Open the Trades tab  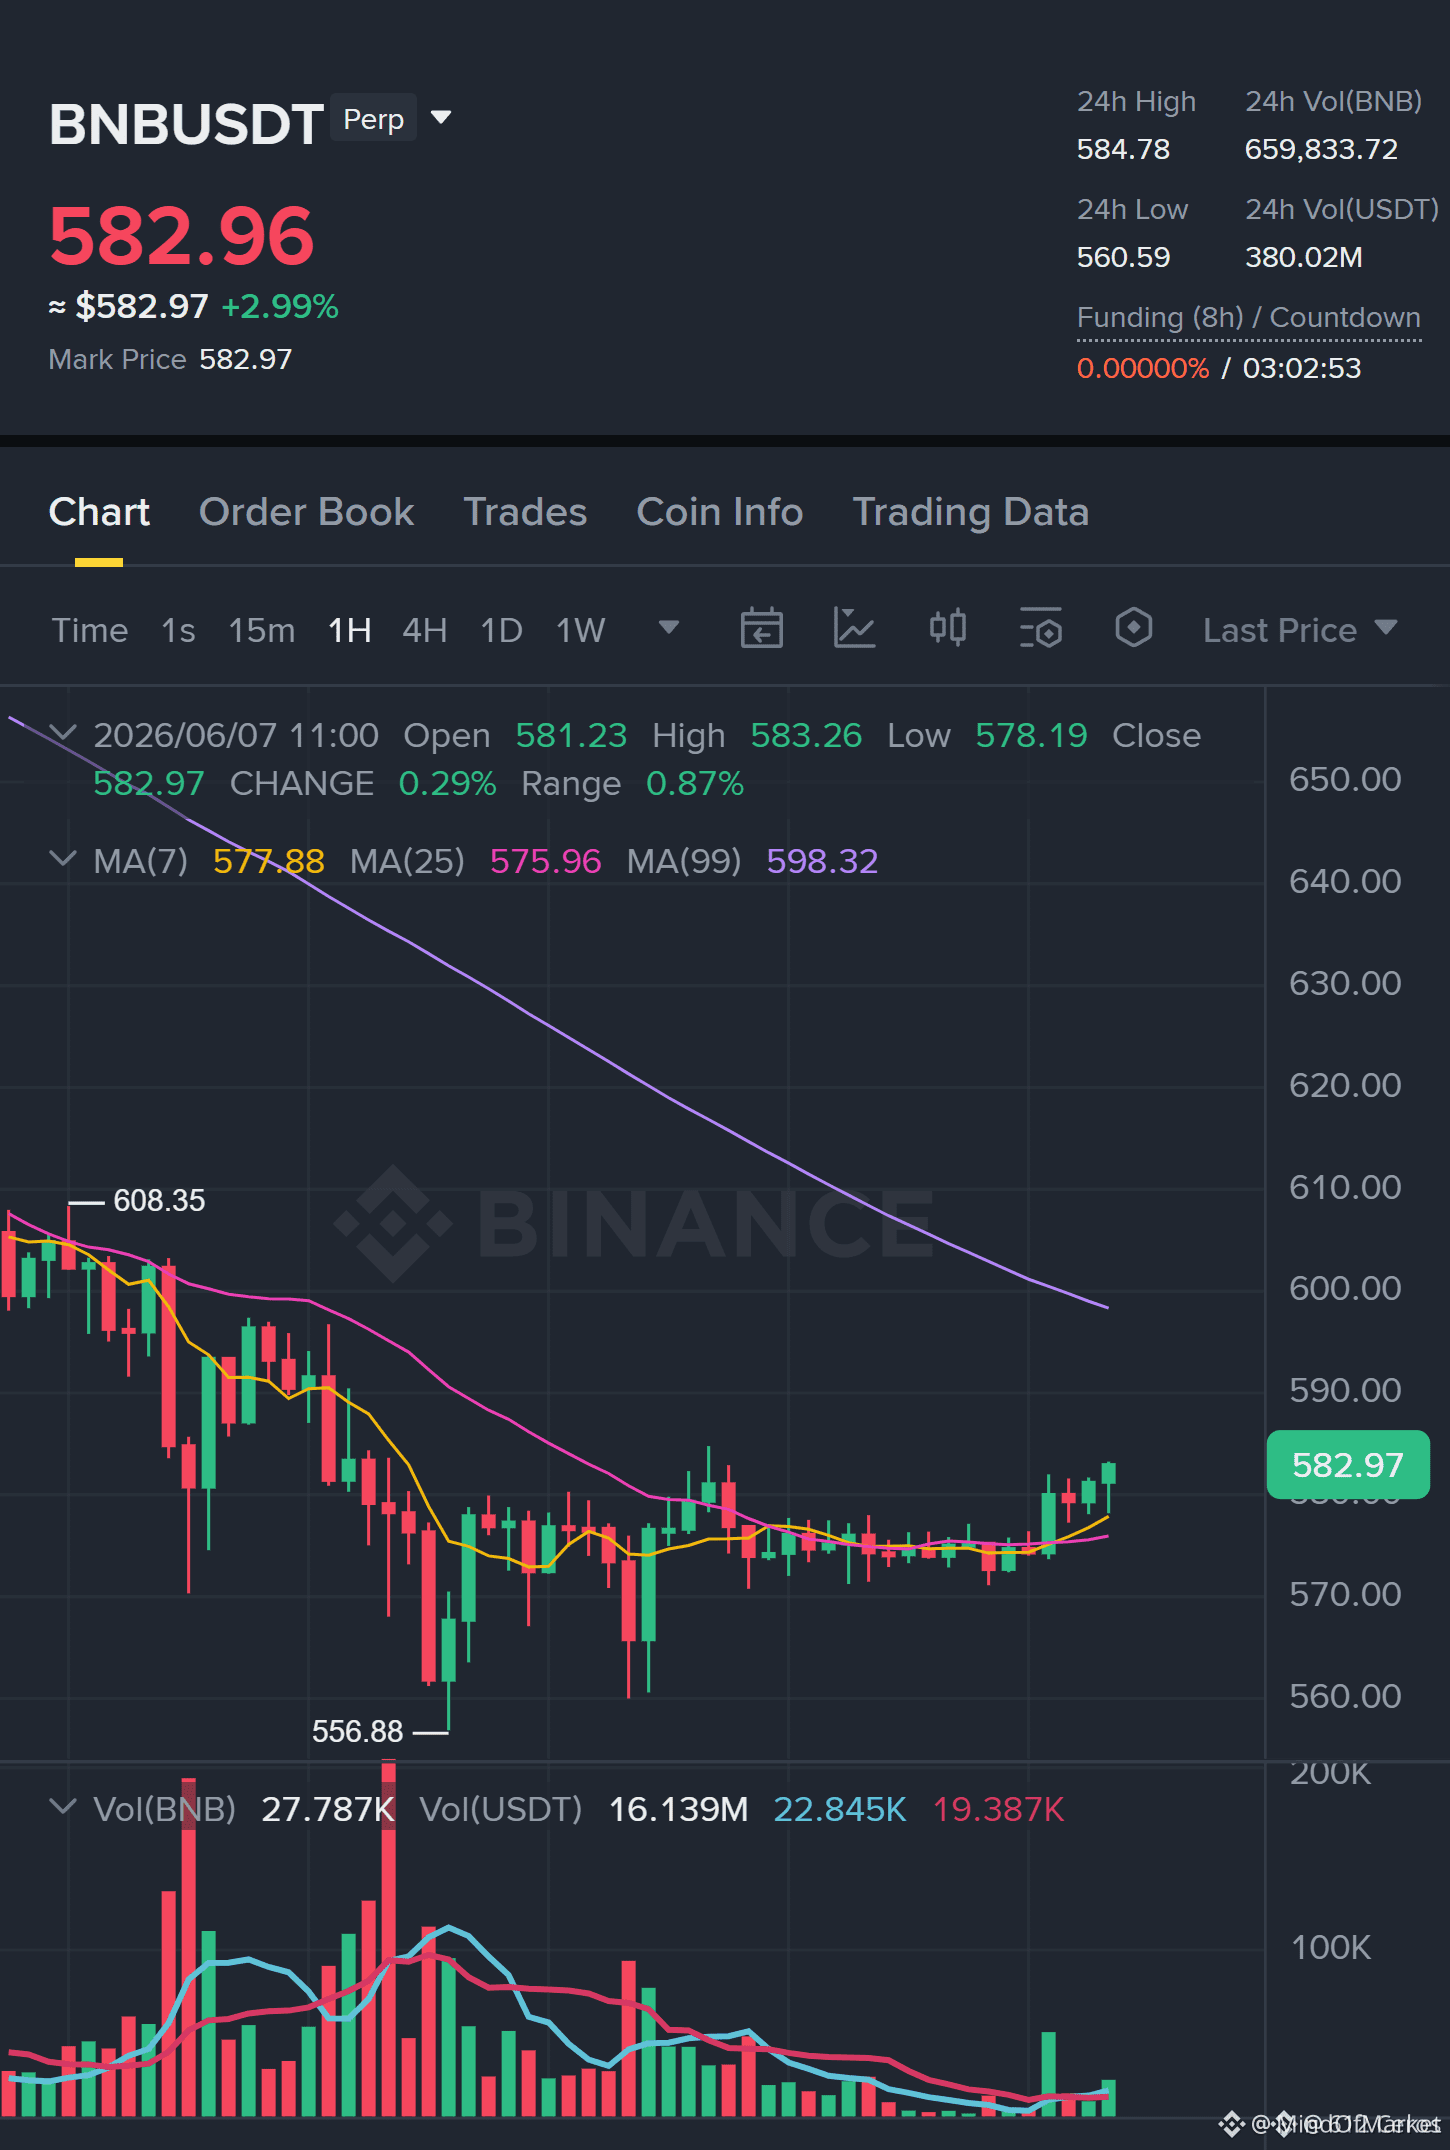525,512
